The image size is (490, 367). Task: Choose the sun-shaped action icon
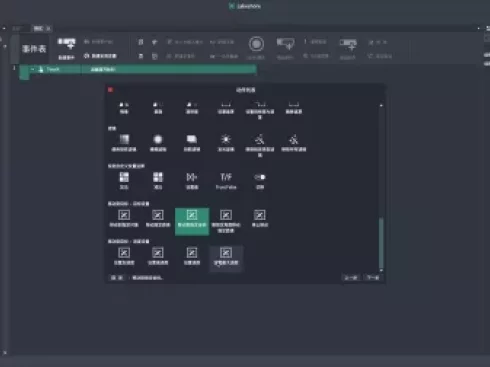coord(226,143)
